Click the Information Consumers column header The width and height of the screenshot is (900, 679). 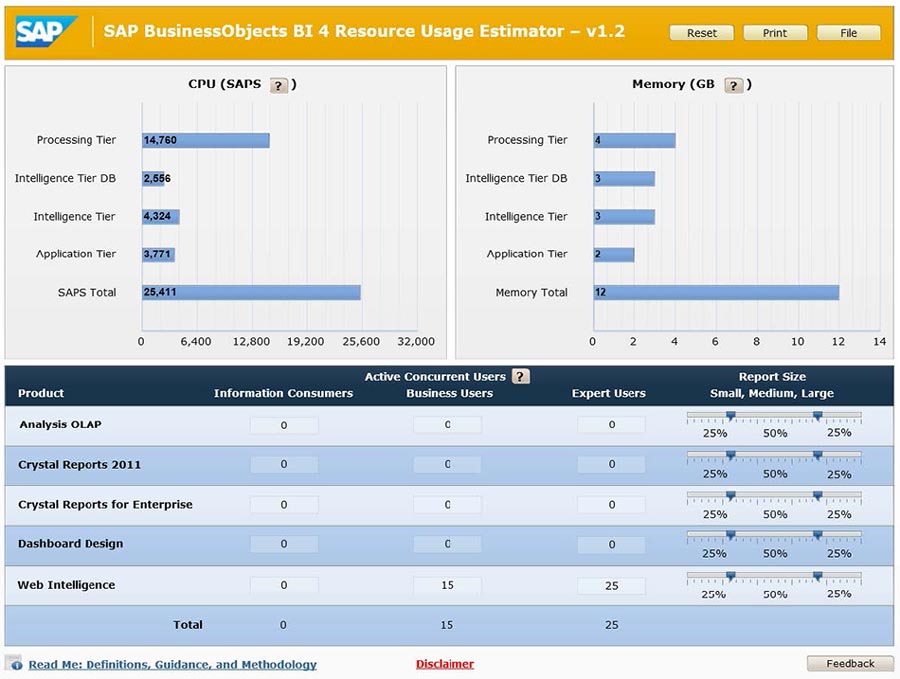click(x=284, y=393)
